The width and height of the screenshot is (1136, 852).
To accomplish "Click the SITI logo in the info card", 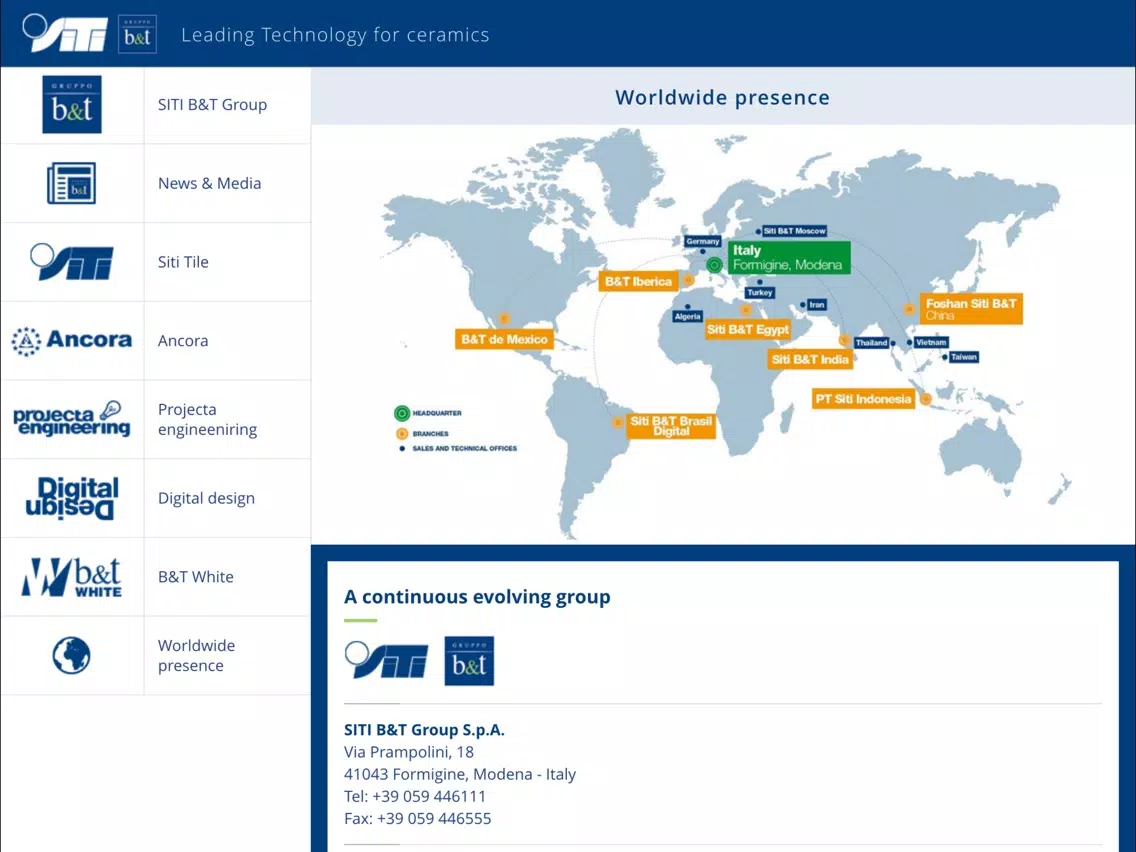I will [386, 660].
